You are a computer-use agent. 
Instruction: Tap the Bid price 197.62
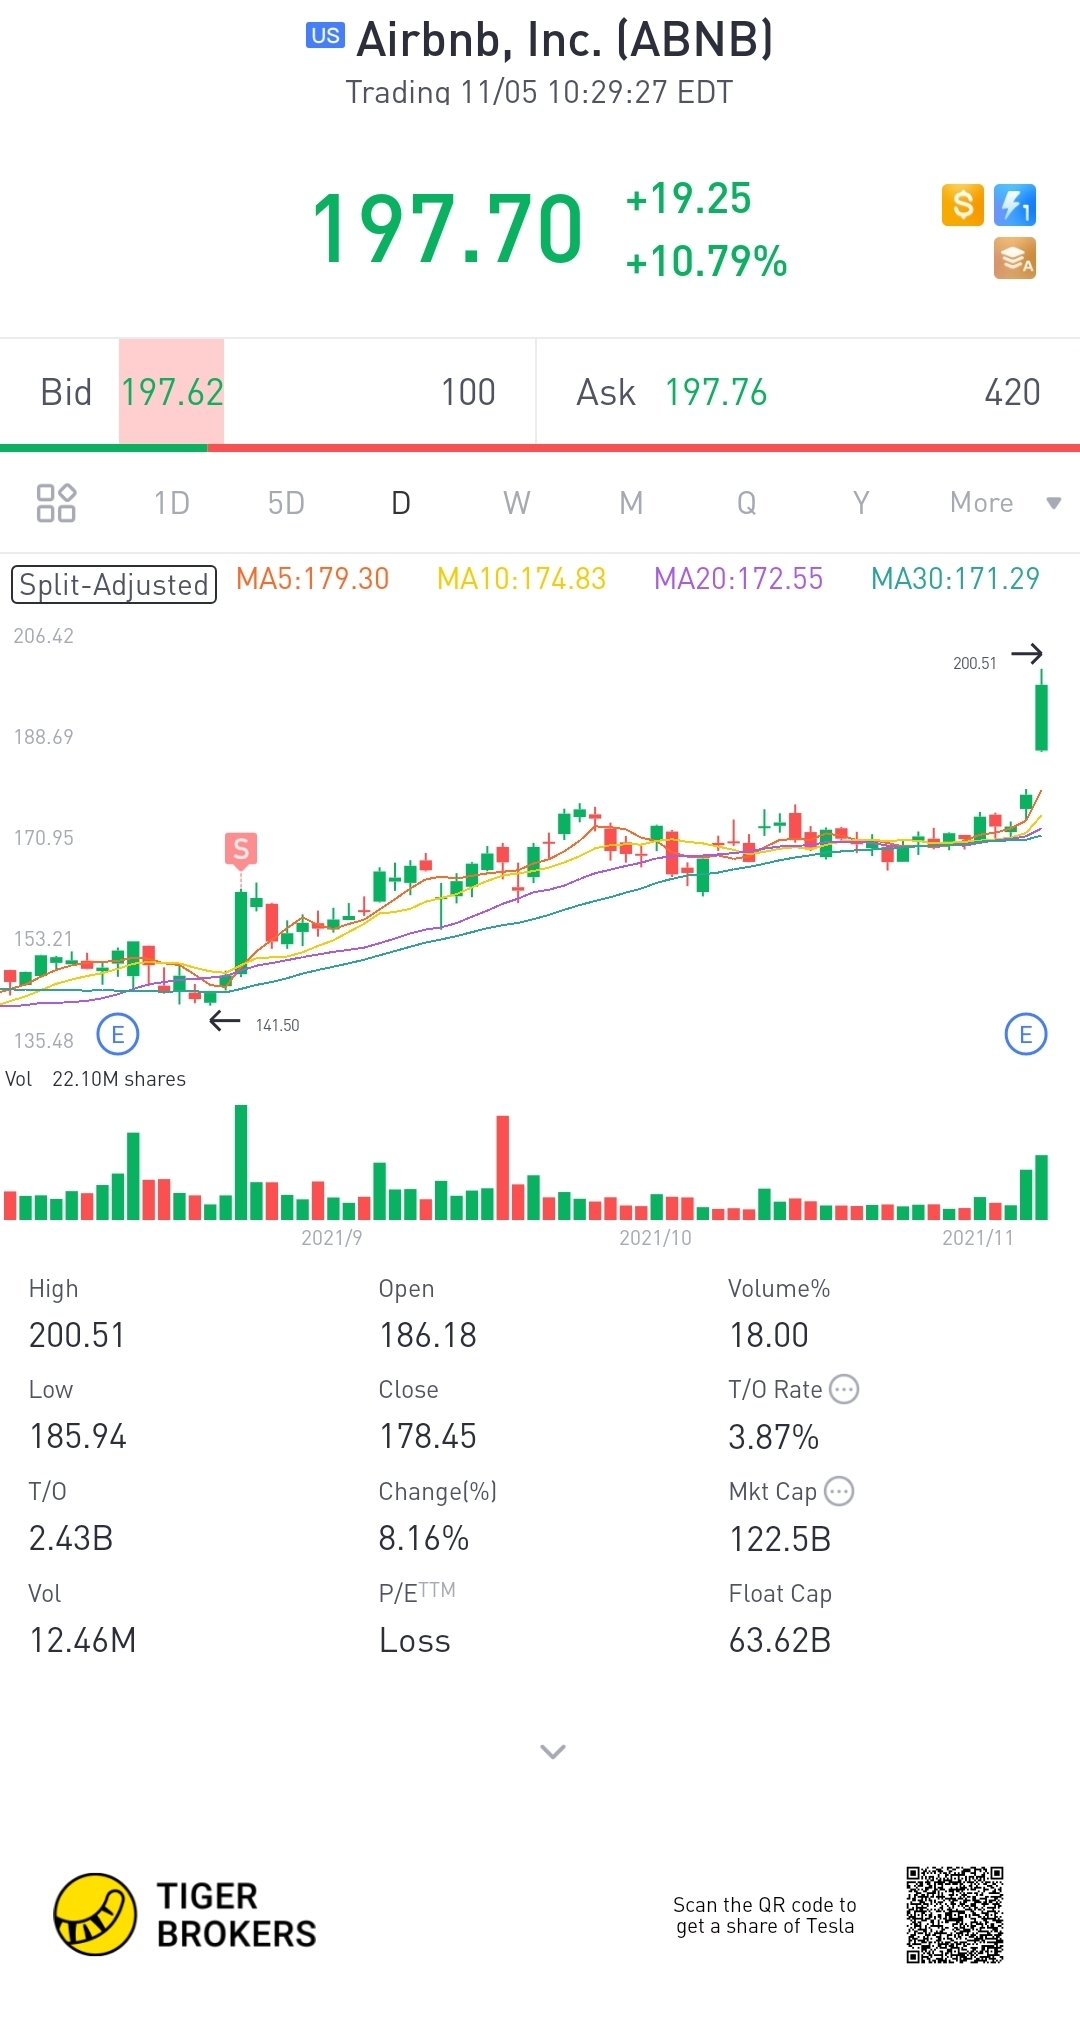pos(172,392)
